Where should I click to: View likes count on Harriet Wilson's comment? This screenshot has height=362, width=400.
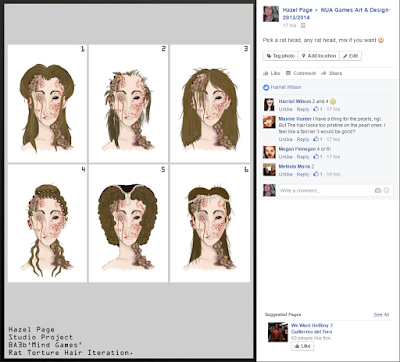click(317, 109)
